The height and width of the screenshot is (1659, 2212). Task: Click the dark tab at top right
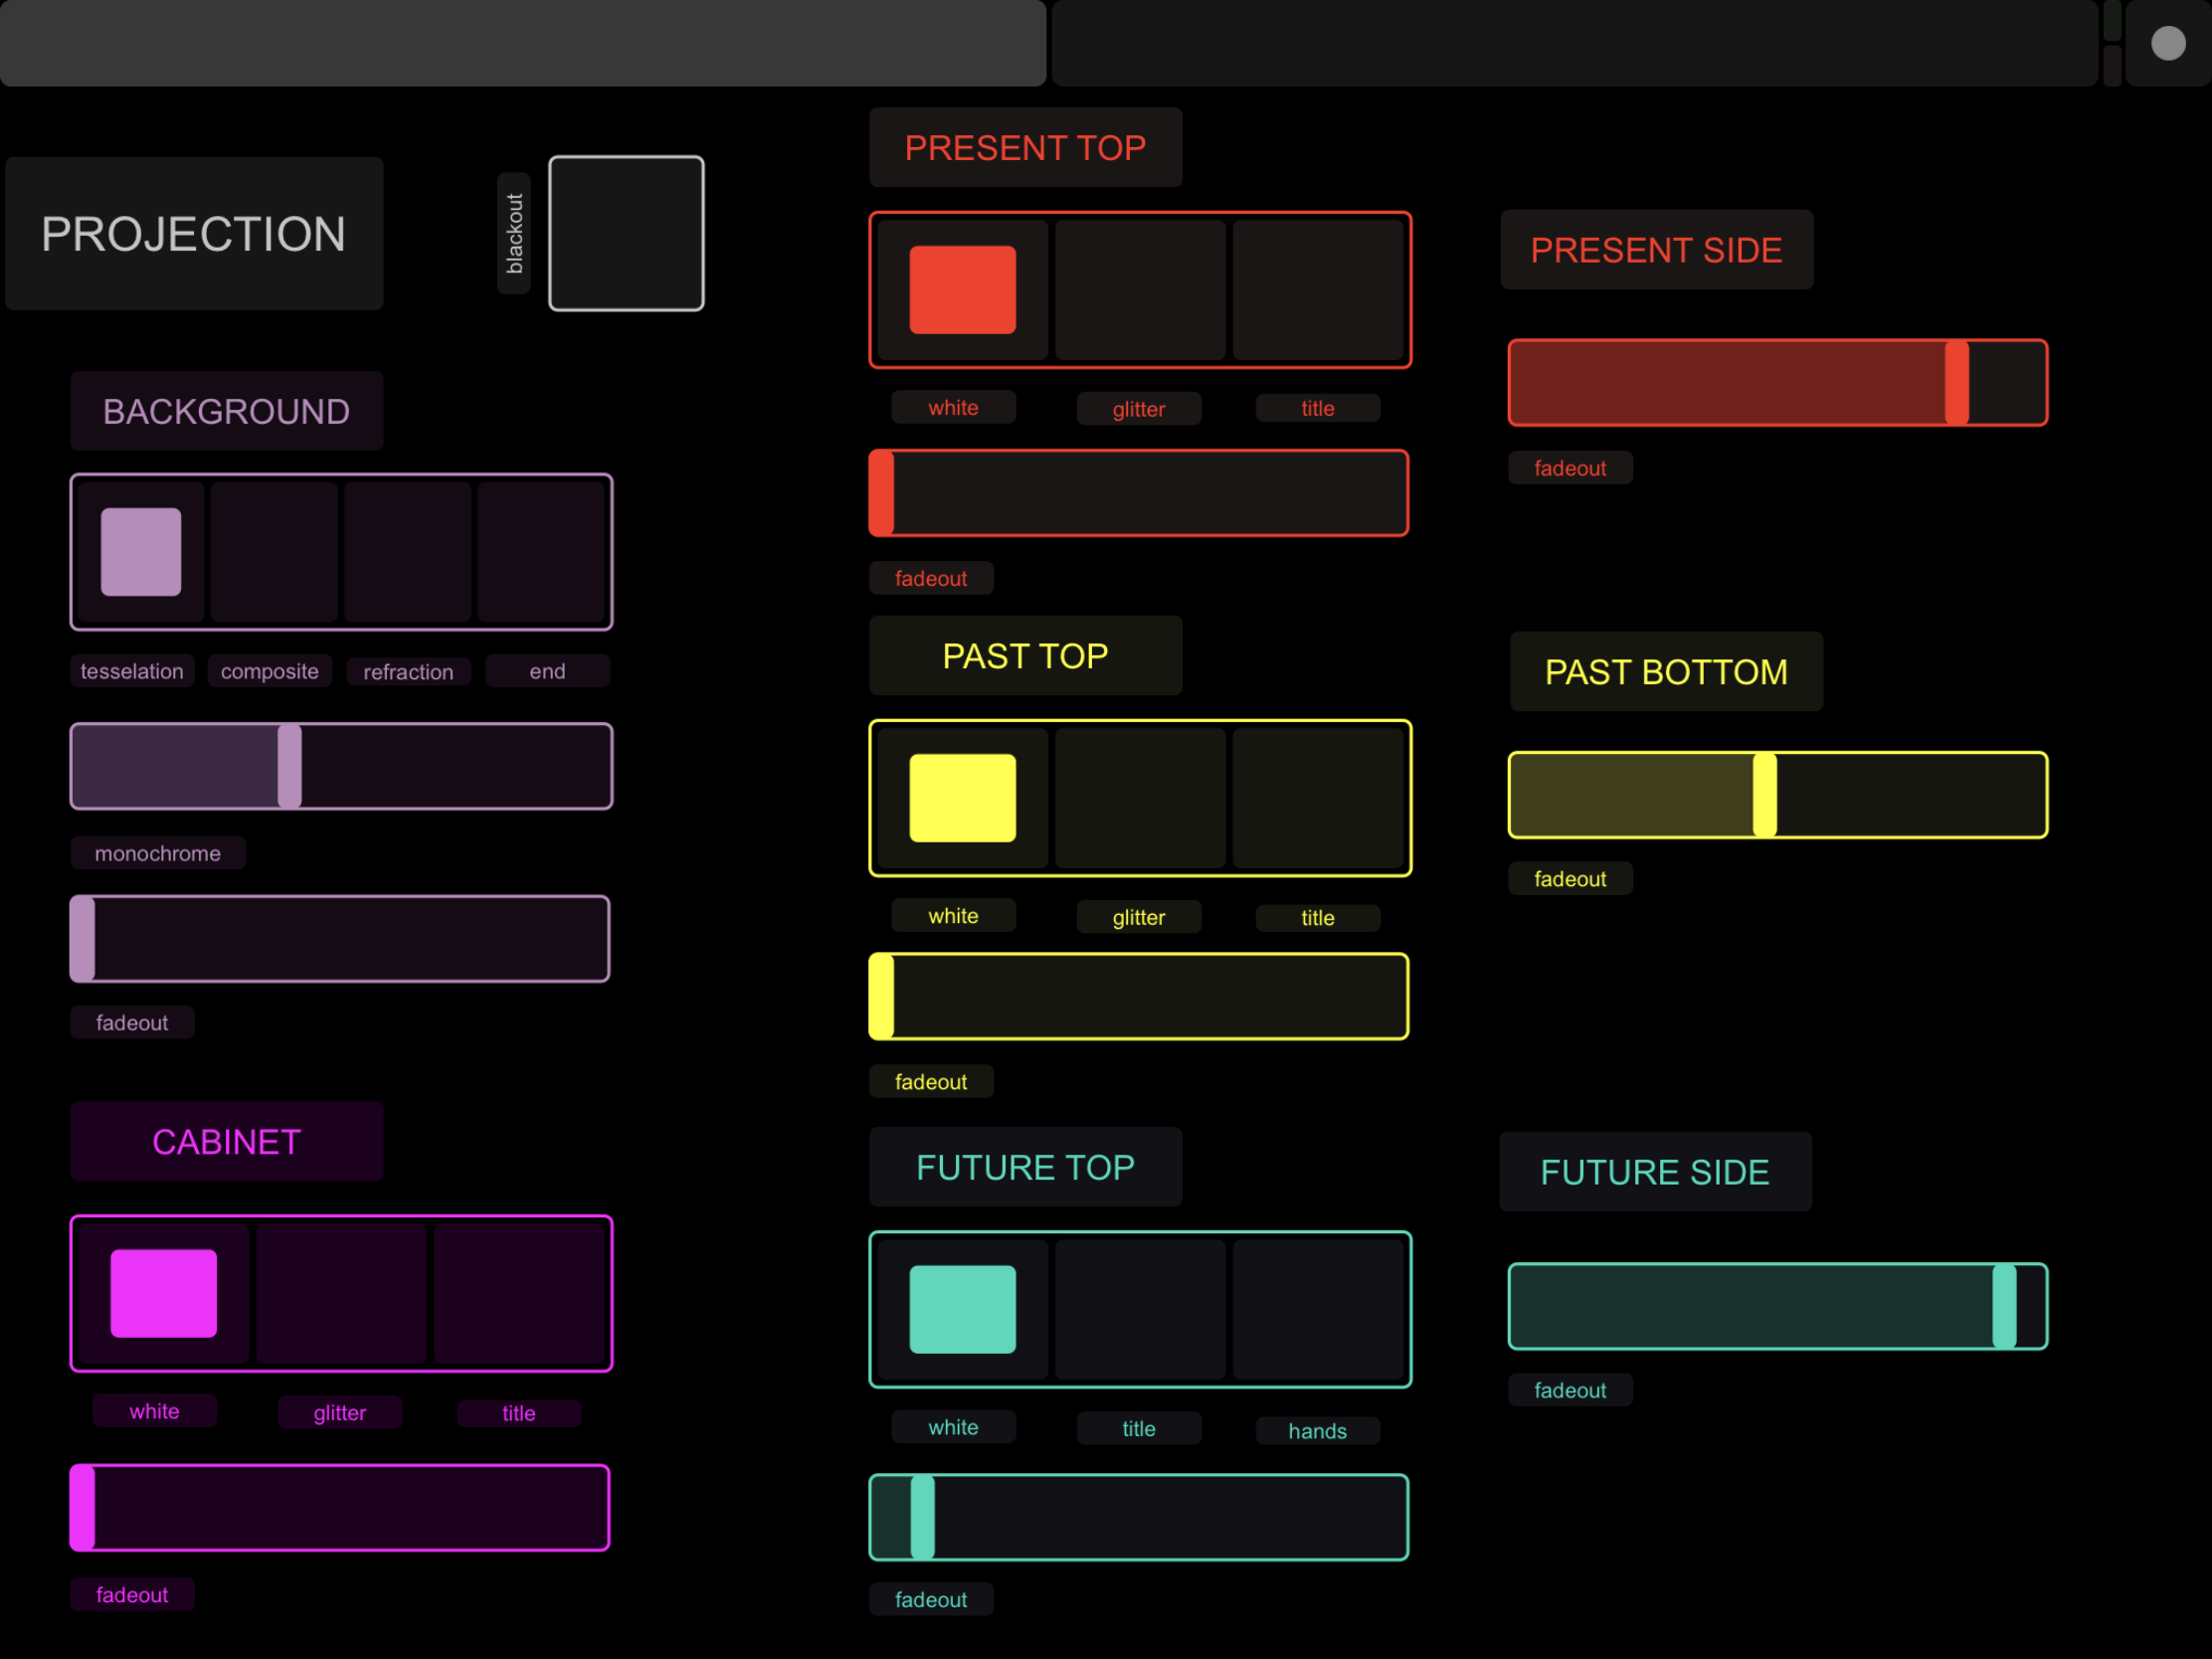(1574, 43)
